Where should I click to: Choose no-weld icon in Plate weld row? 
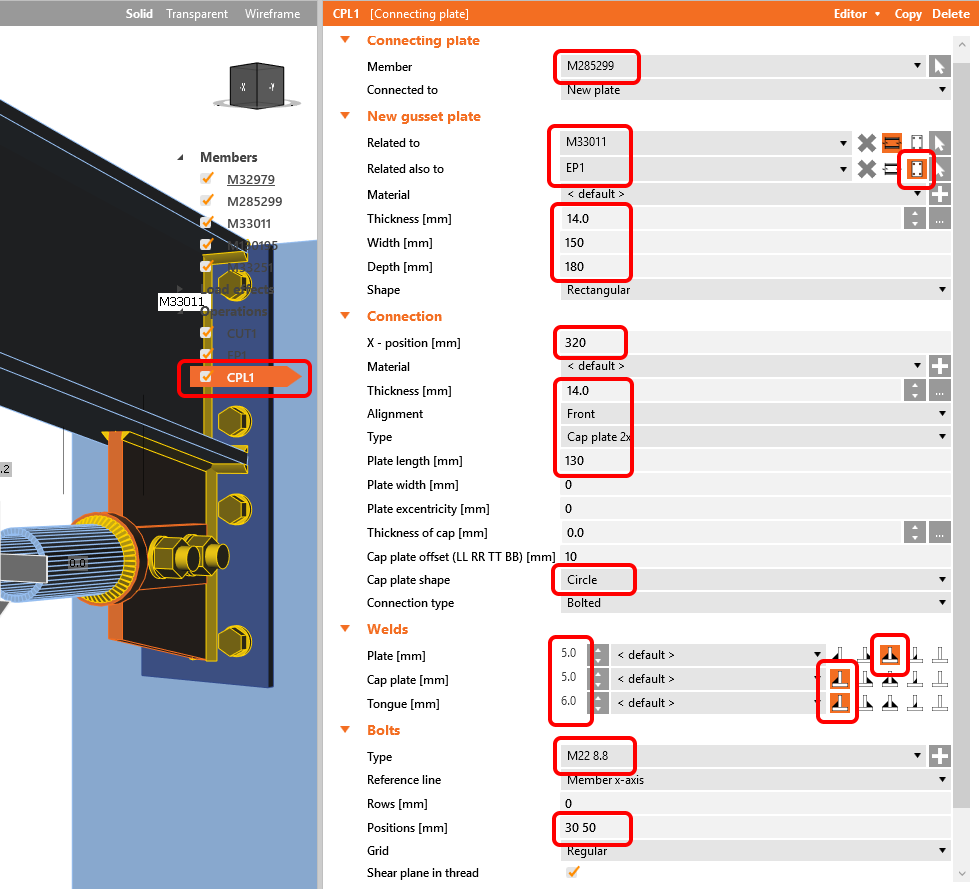click(940, 655)
